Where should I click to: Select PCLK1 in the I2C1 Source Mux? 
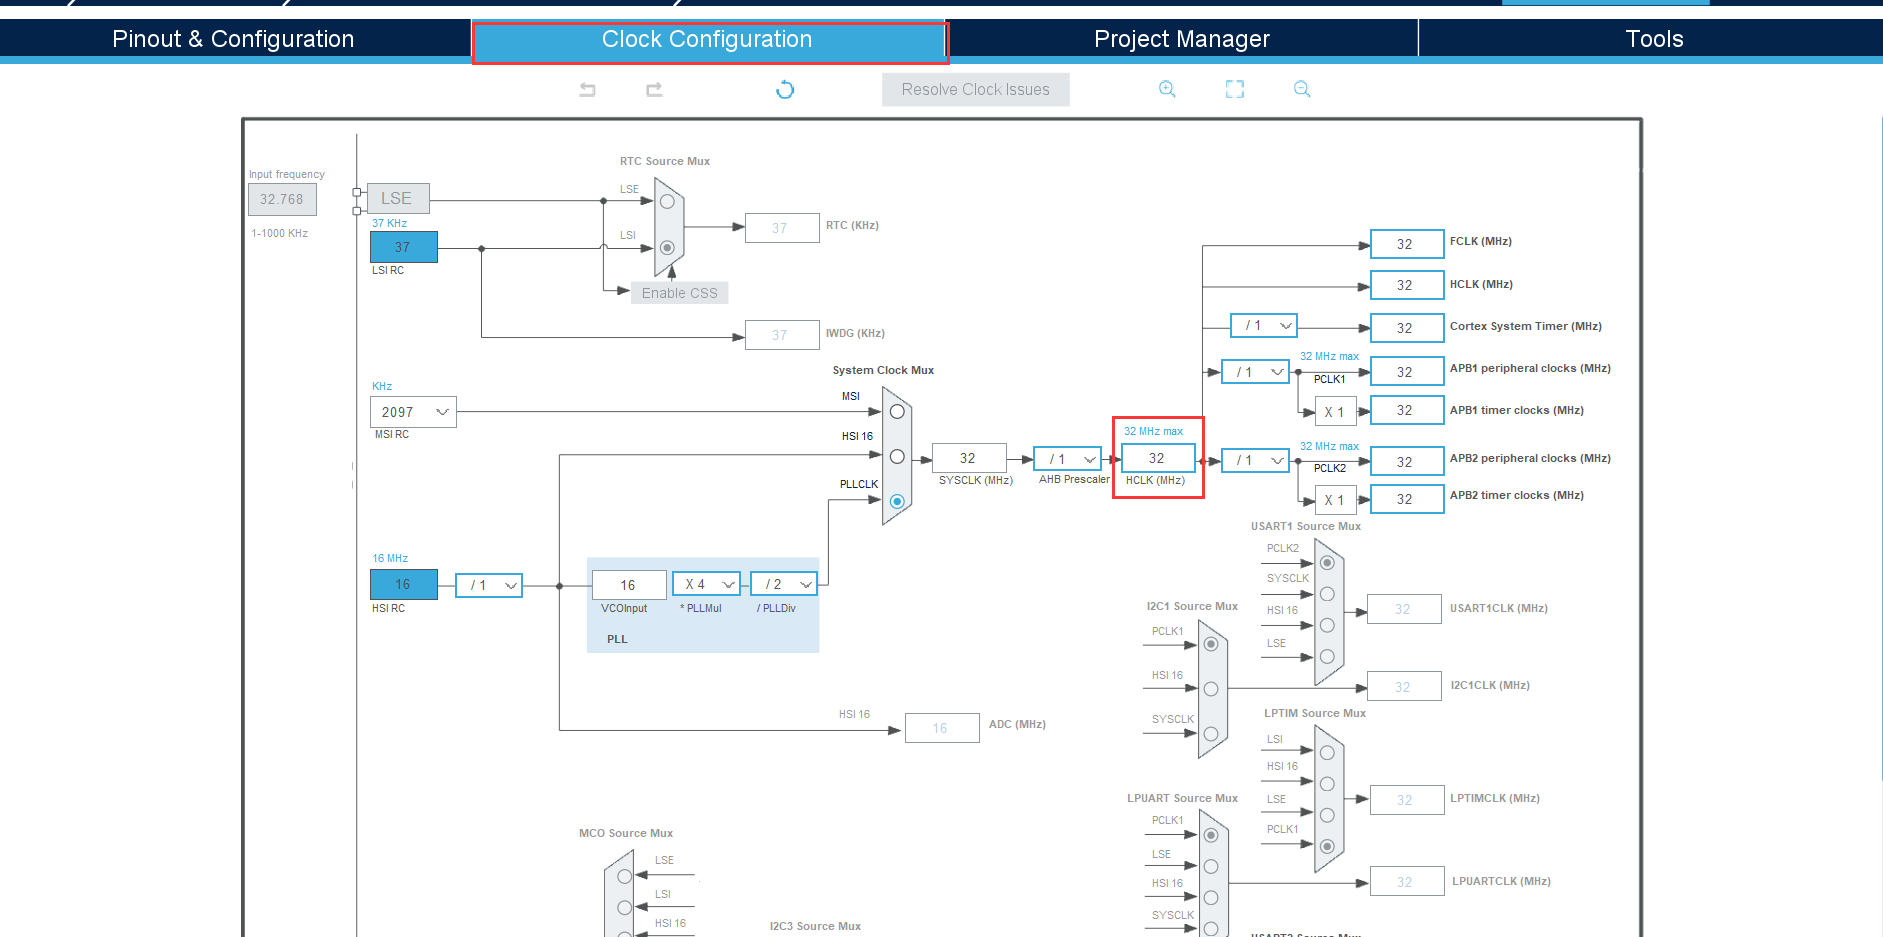coord(1211,644)
